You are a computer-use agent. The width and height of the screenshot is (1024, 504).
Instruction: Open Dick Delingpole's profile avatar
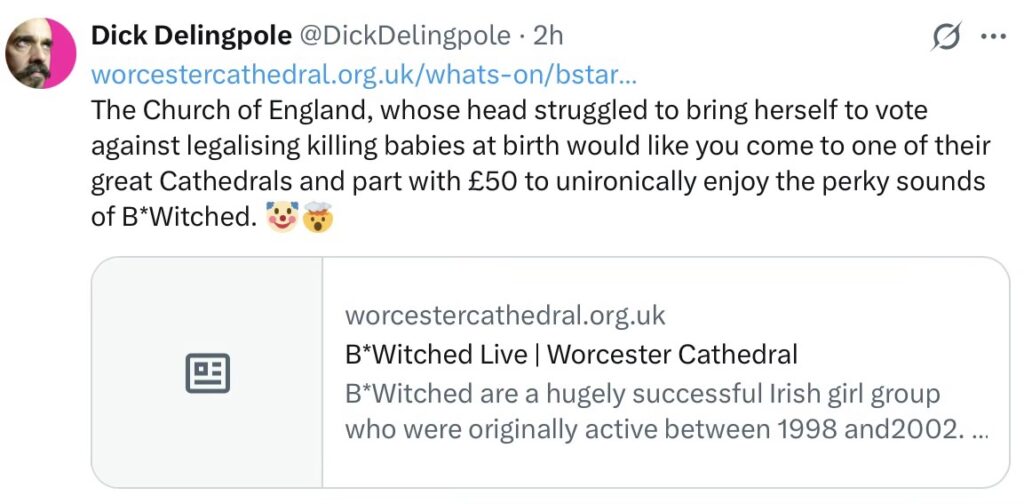(41, 53)
